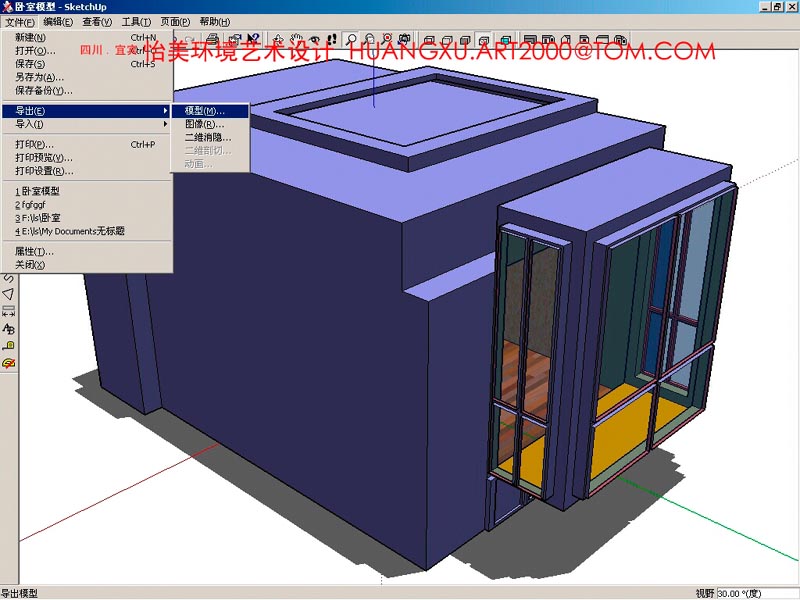Open recent file 2 fgfggf
The height and width of the screenshot is (600, 800).
(87, 205)
